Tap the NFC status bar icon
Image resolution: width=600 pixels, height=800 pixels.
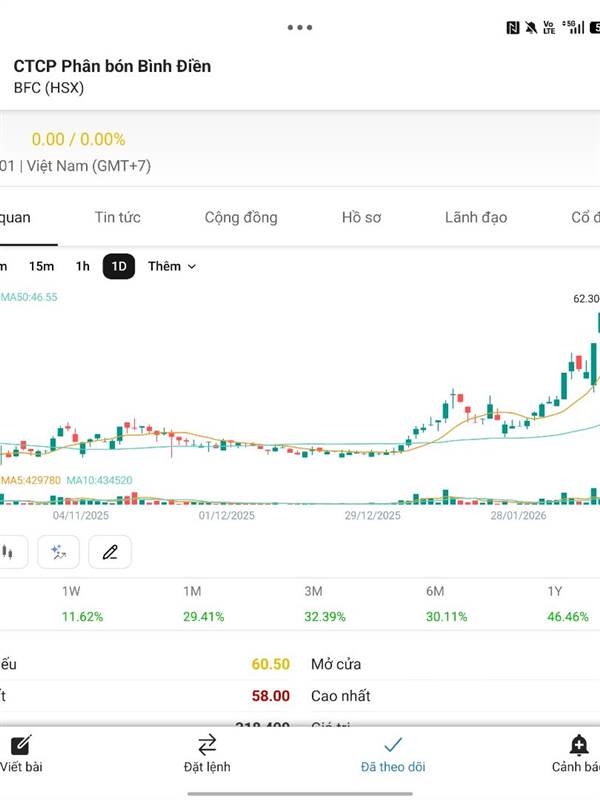pos(512,27)
